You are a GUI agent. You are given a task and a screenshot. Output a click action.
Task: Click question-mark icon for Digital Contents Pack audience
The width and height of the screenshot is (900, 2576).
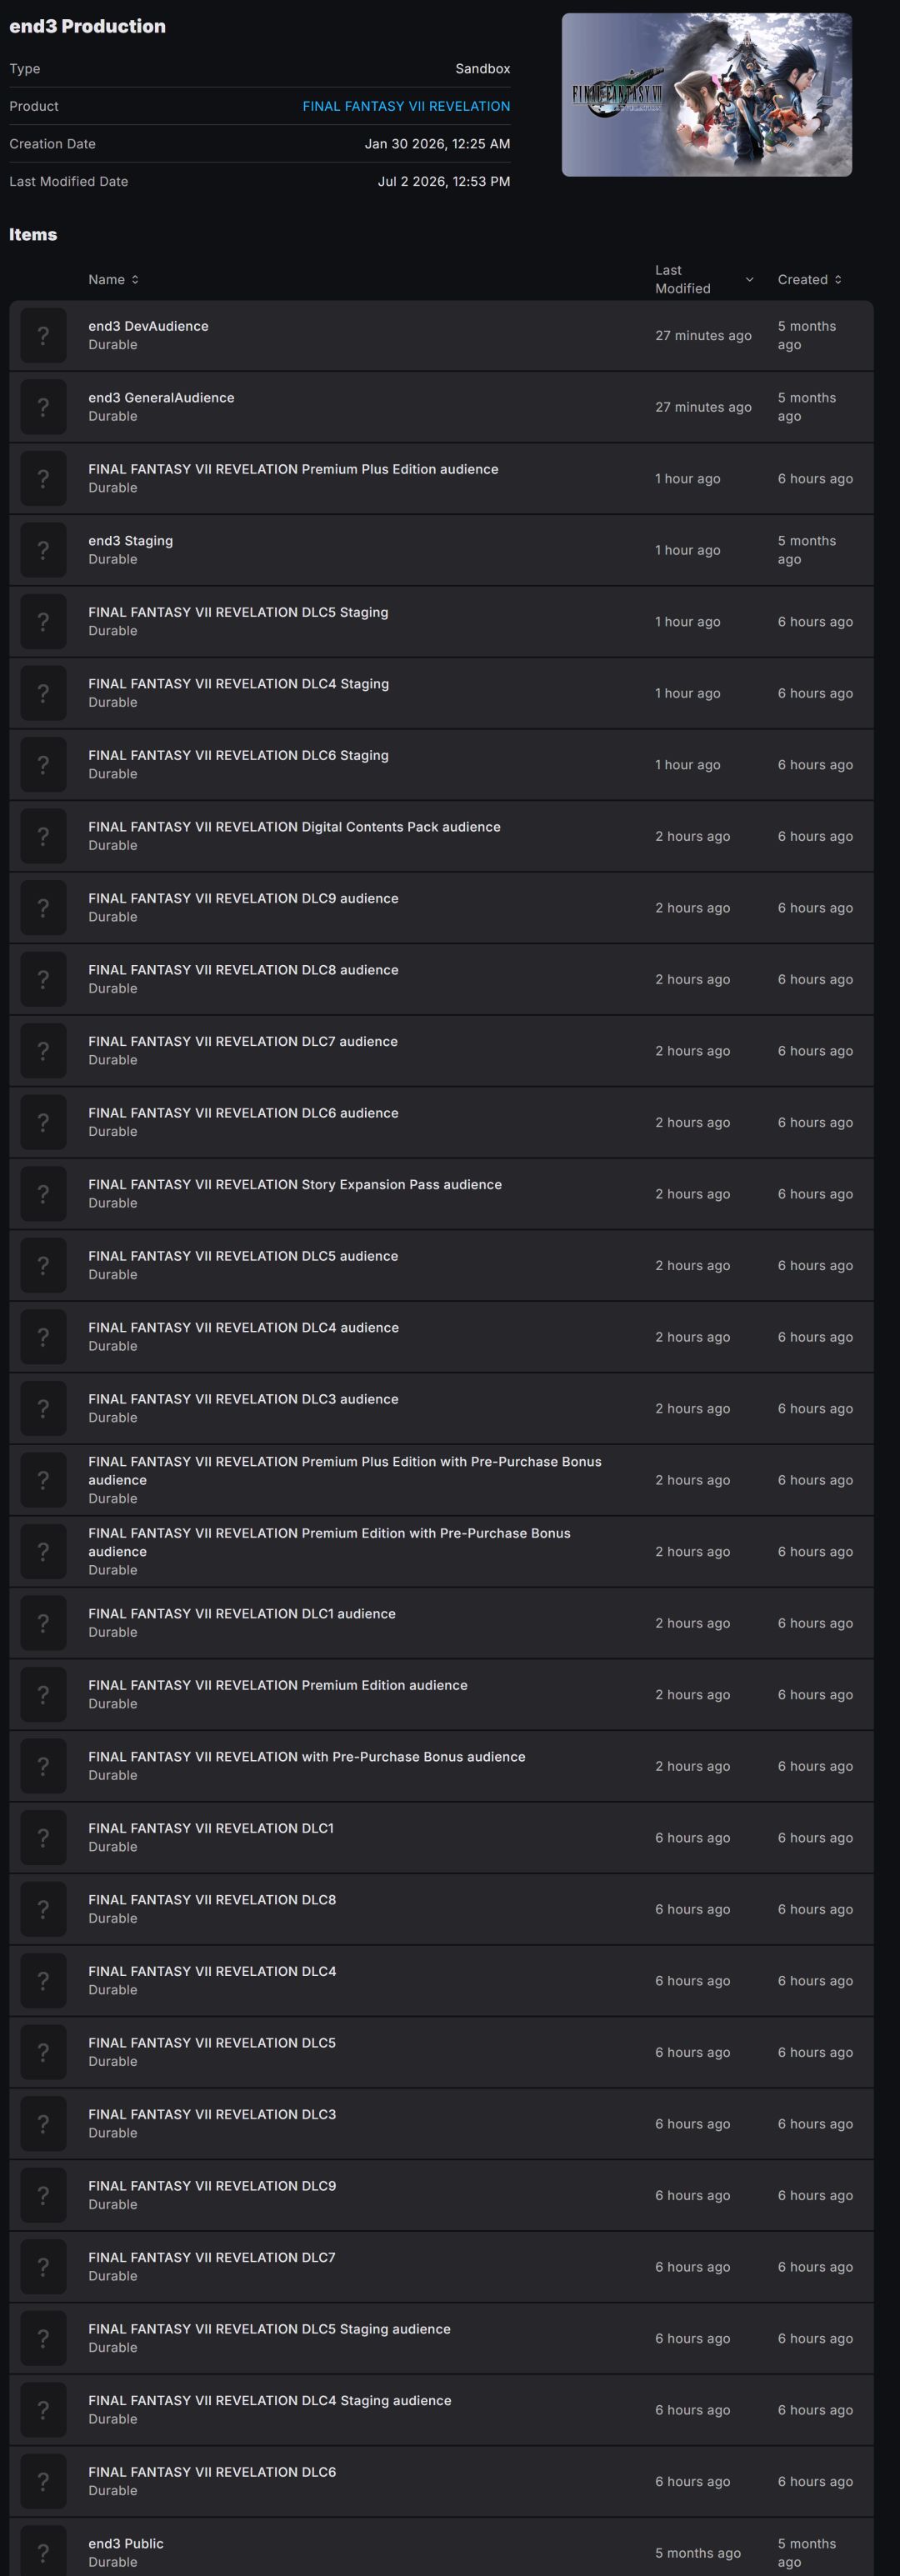tap(43, 836)
